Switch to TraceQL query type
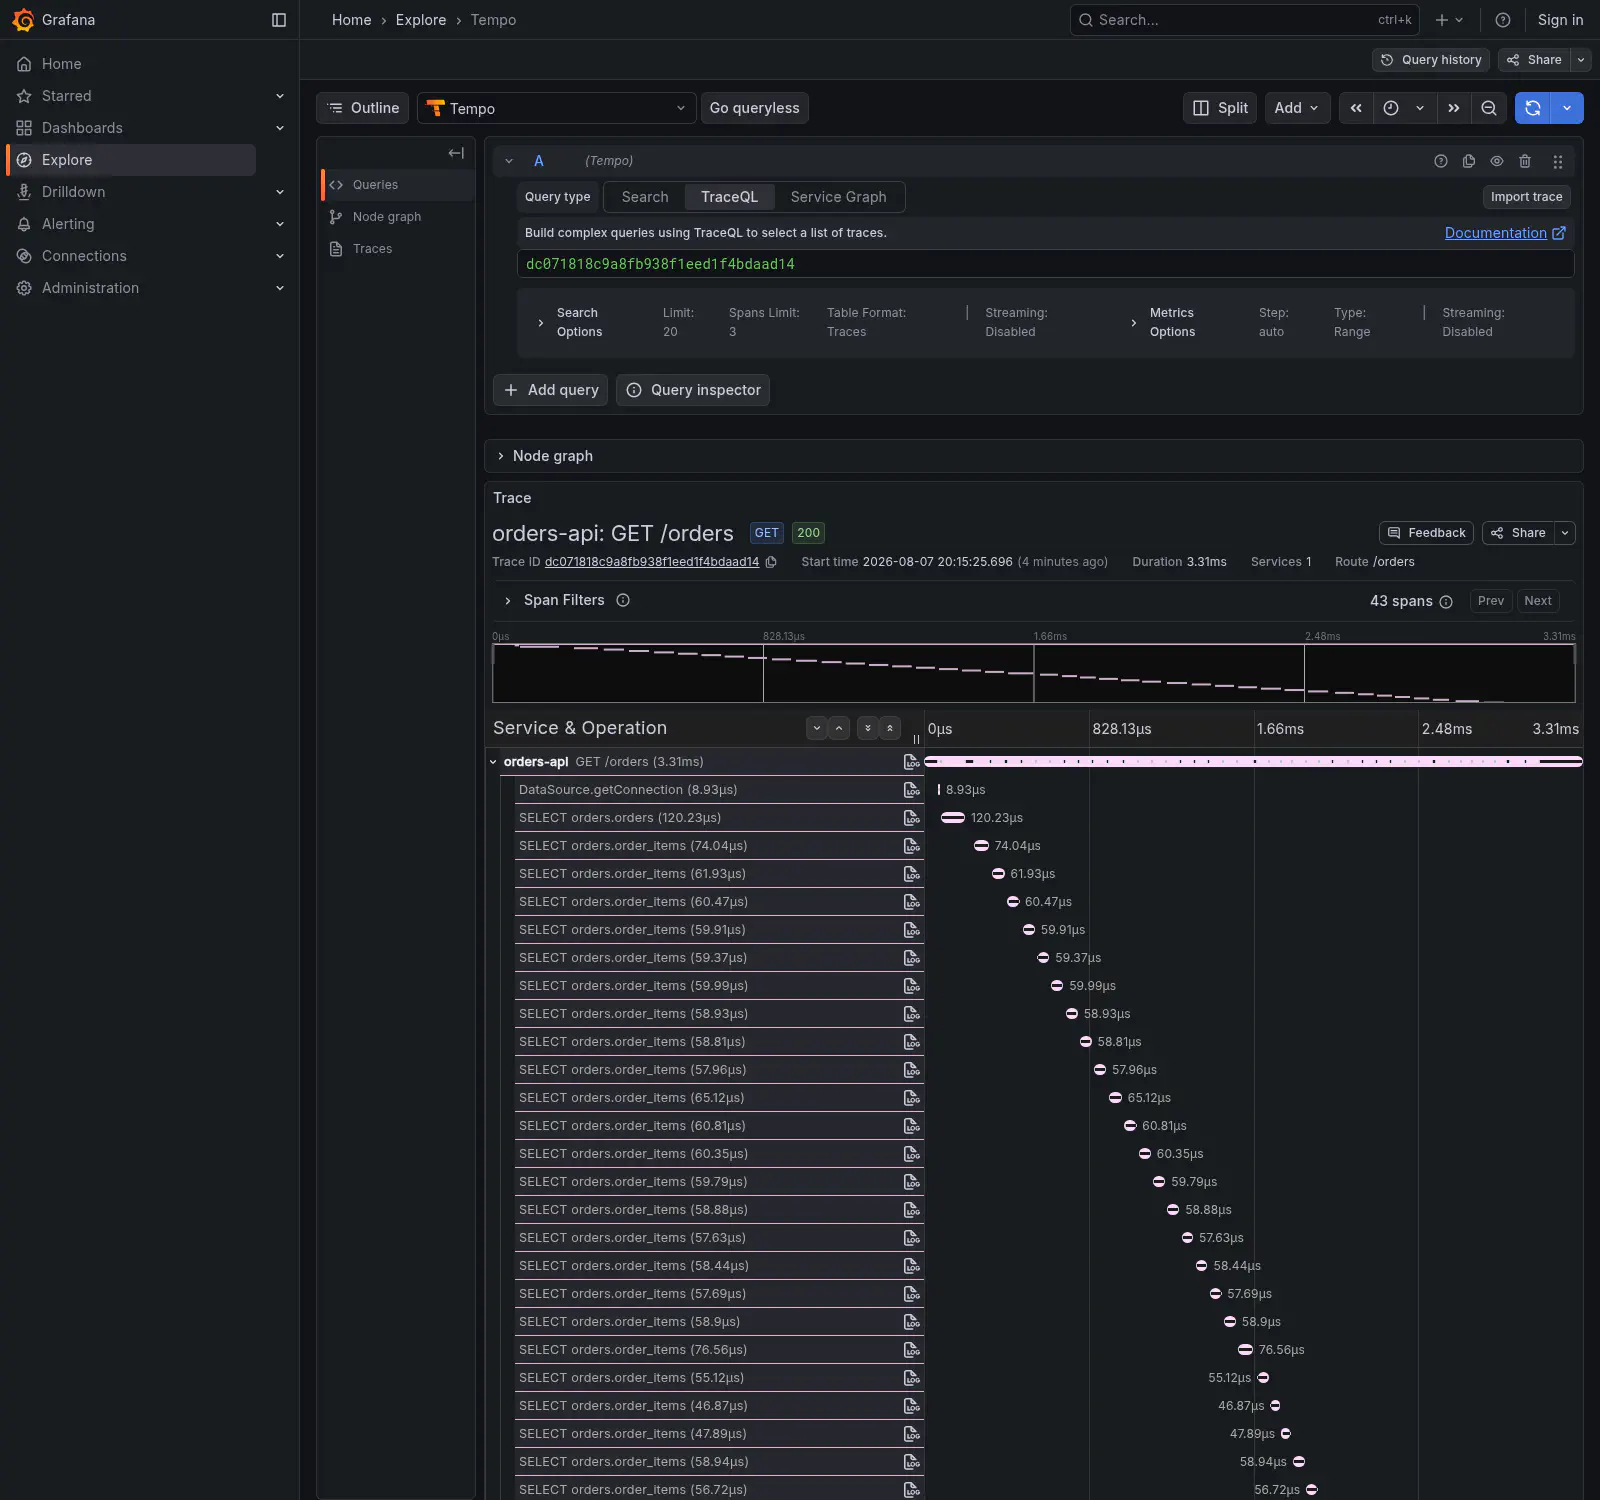 click(x=729, y=197)
